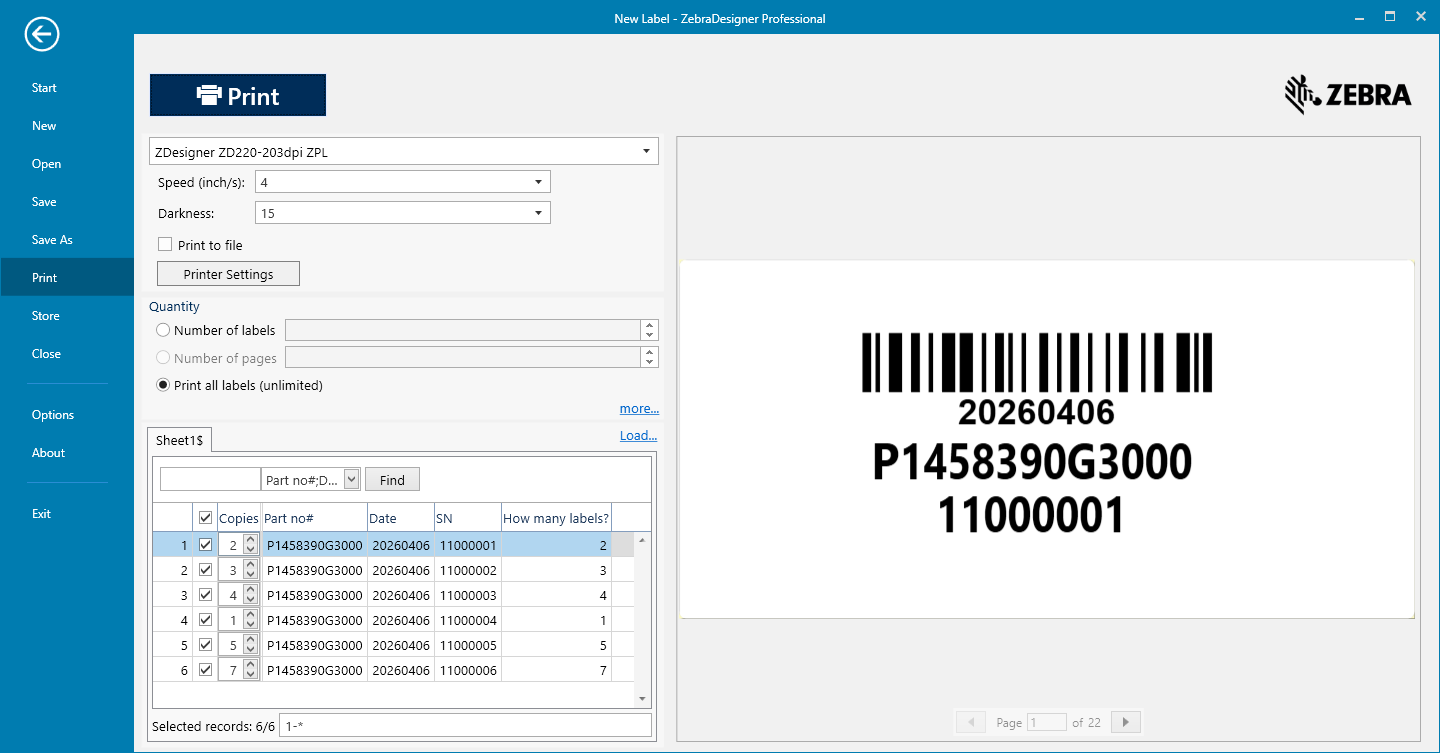Viewport: 1440px width, 753px height.
Task: Open About in the sidebar
Action: coord(48,453)
